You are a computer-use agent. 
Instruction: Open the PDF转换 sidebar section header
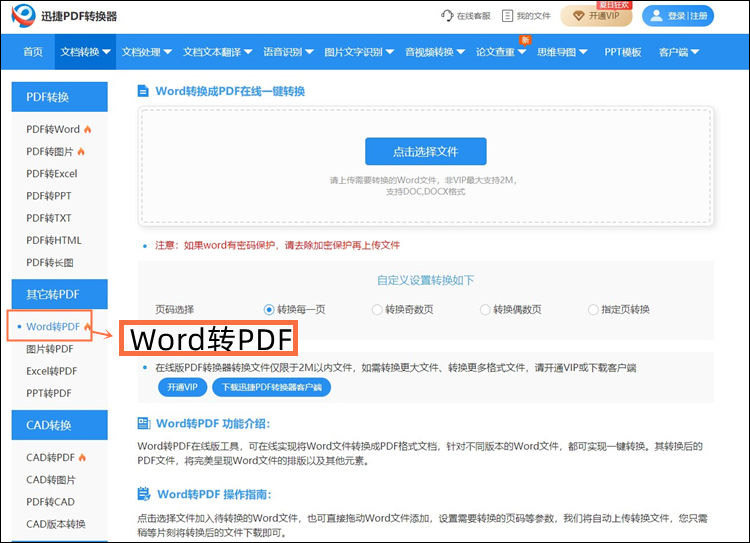tap(59, 97)
